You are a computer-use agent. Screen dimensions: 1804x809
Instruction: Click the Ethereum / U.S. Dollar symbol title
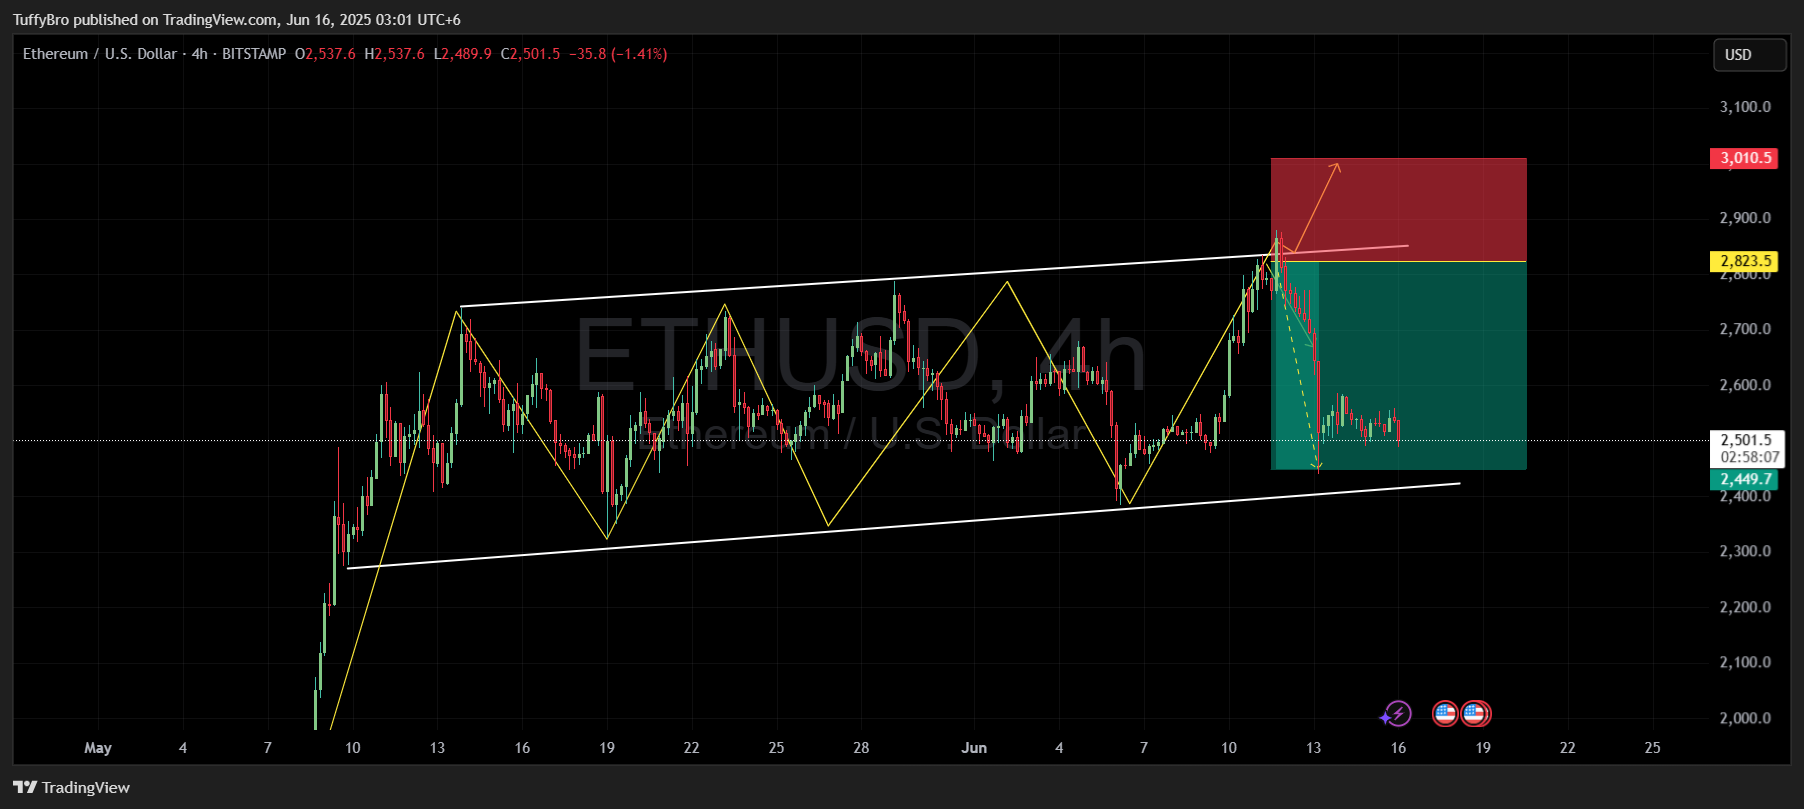pyautogui.click(x=100, y=54)
